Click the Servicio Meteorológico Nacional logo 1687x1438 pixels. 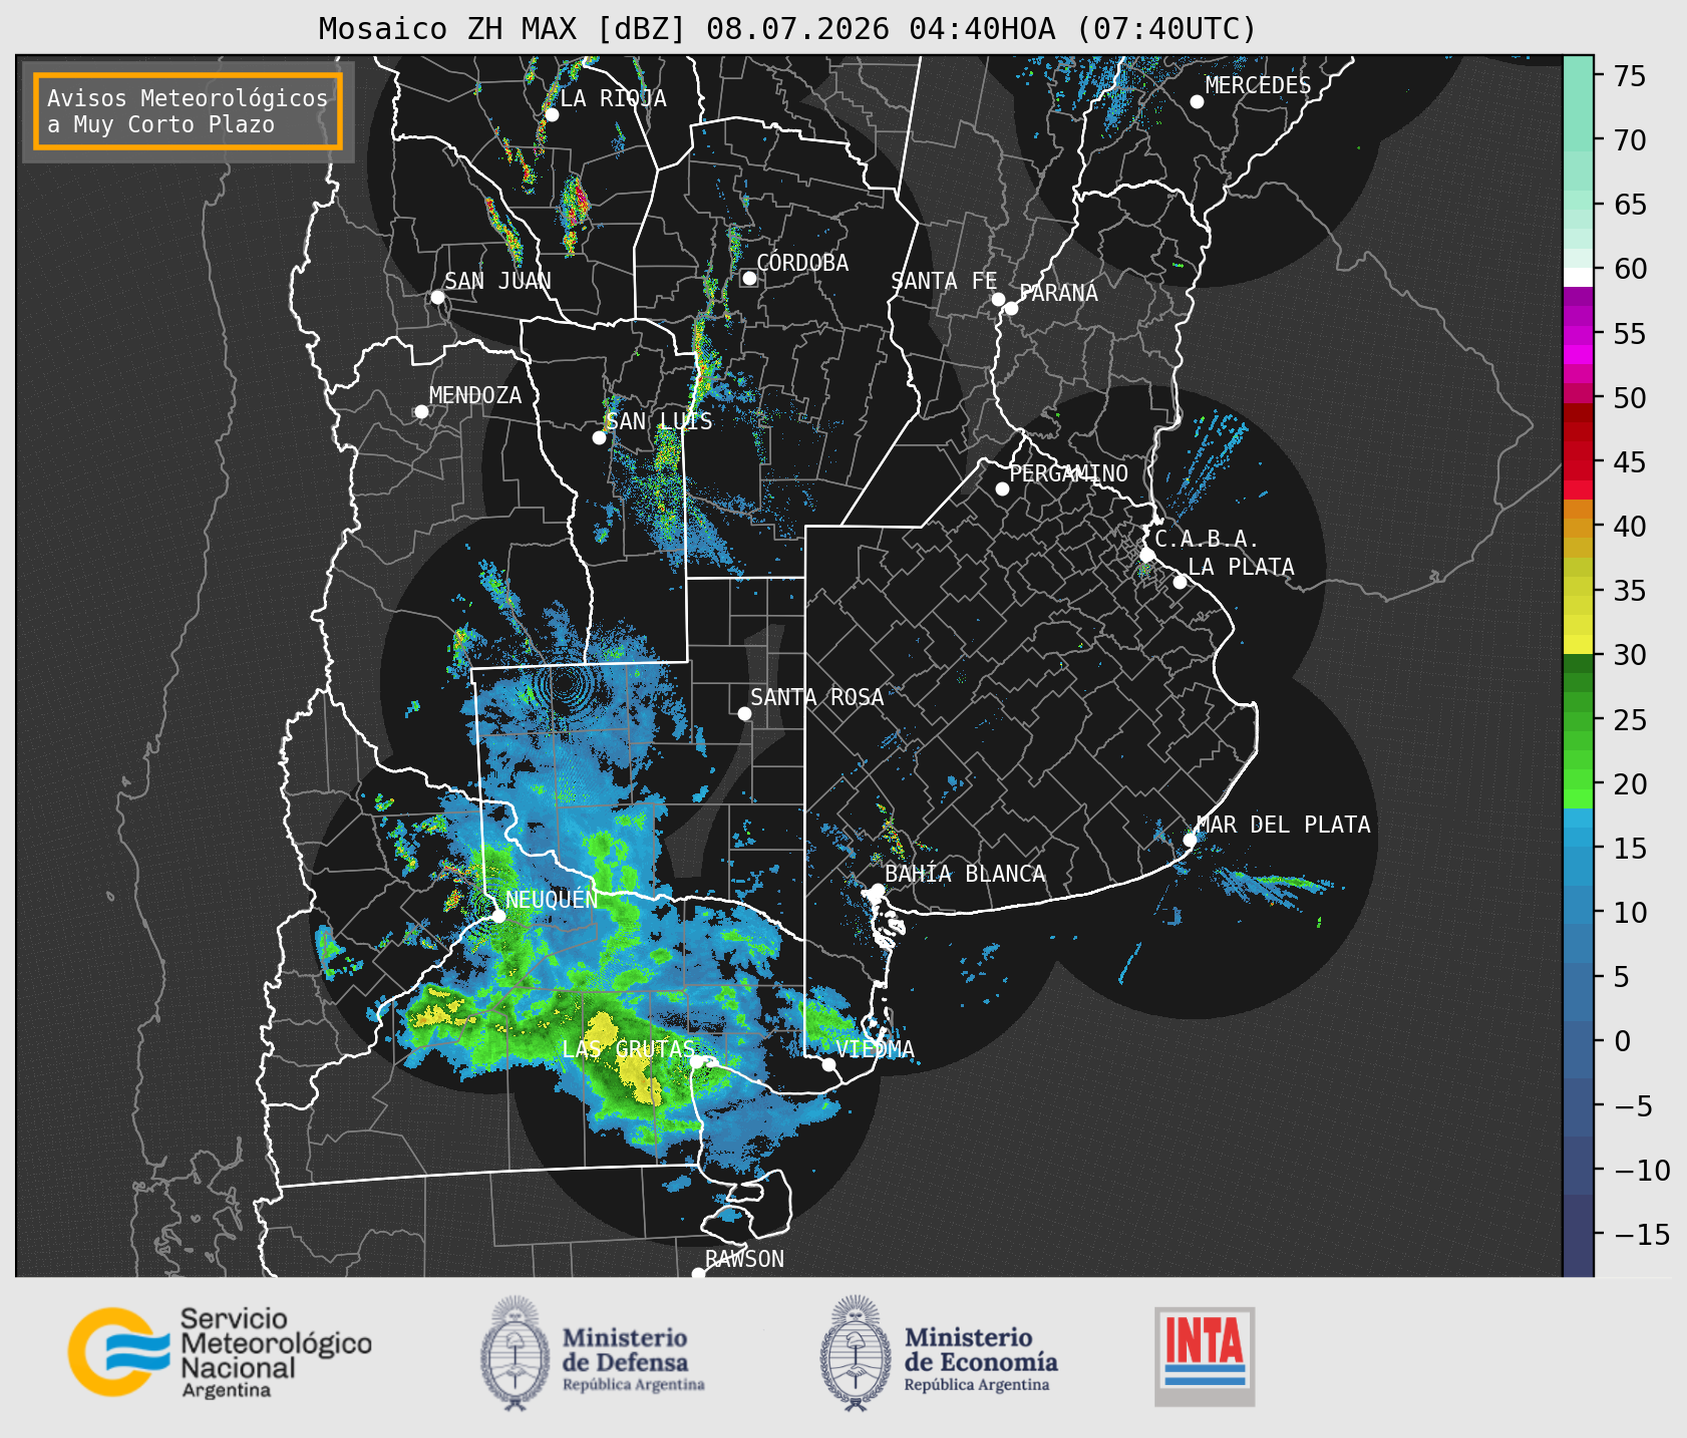pyautogui.click(x=220, y=1352)
